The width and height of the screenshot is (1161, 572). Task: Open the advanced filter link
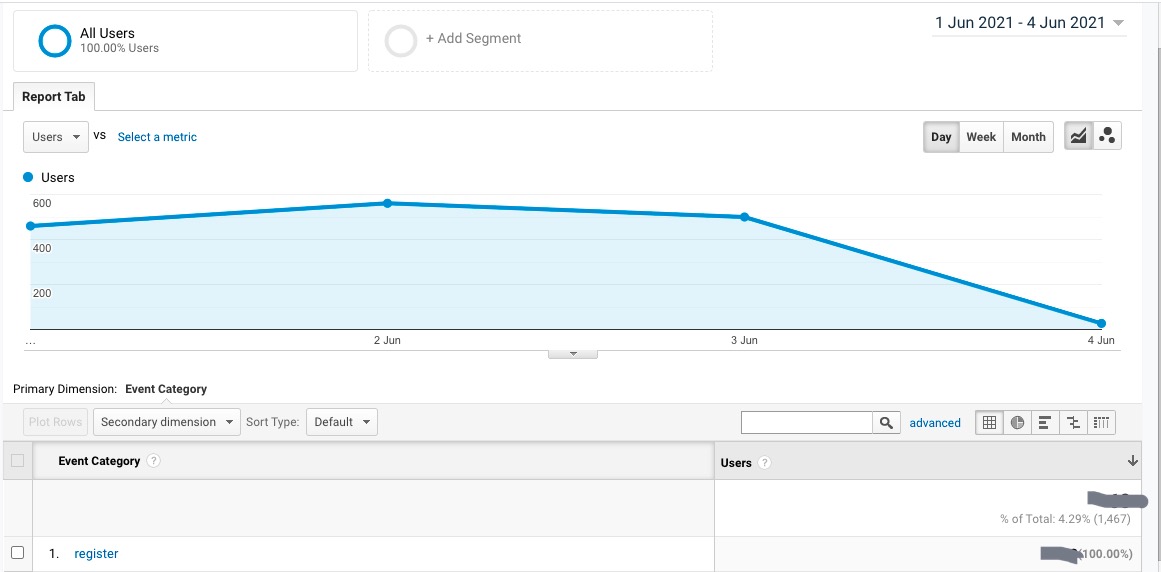tap(935, 423)
